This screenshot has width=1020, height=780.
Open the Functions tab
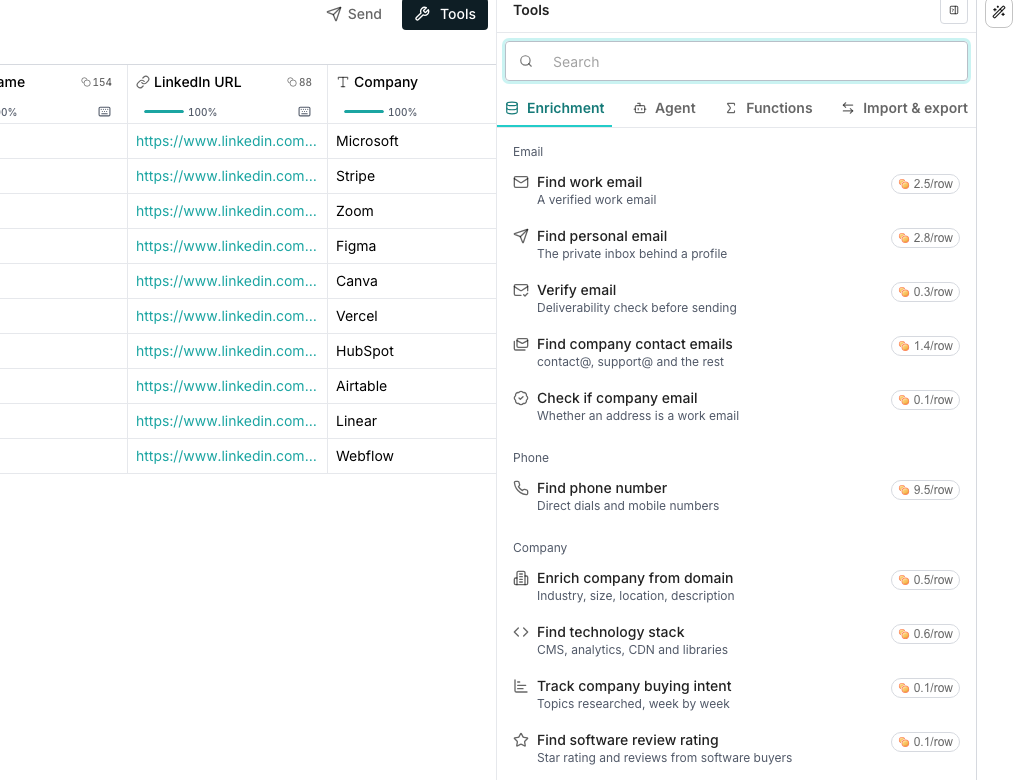tap(768, 108)
